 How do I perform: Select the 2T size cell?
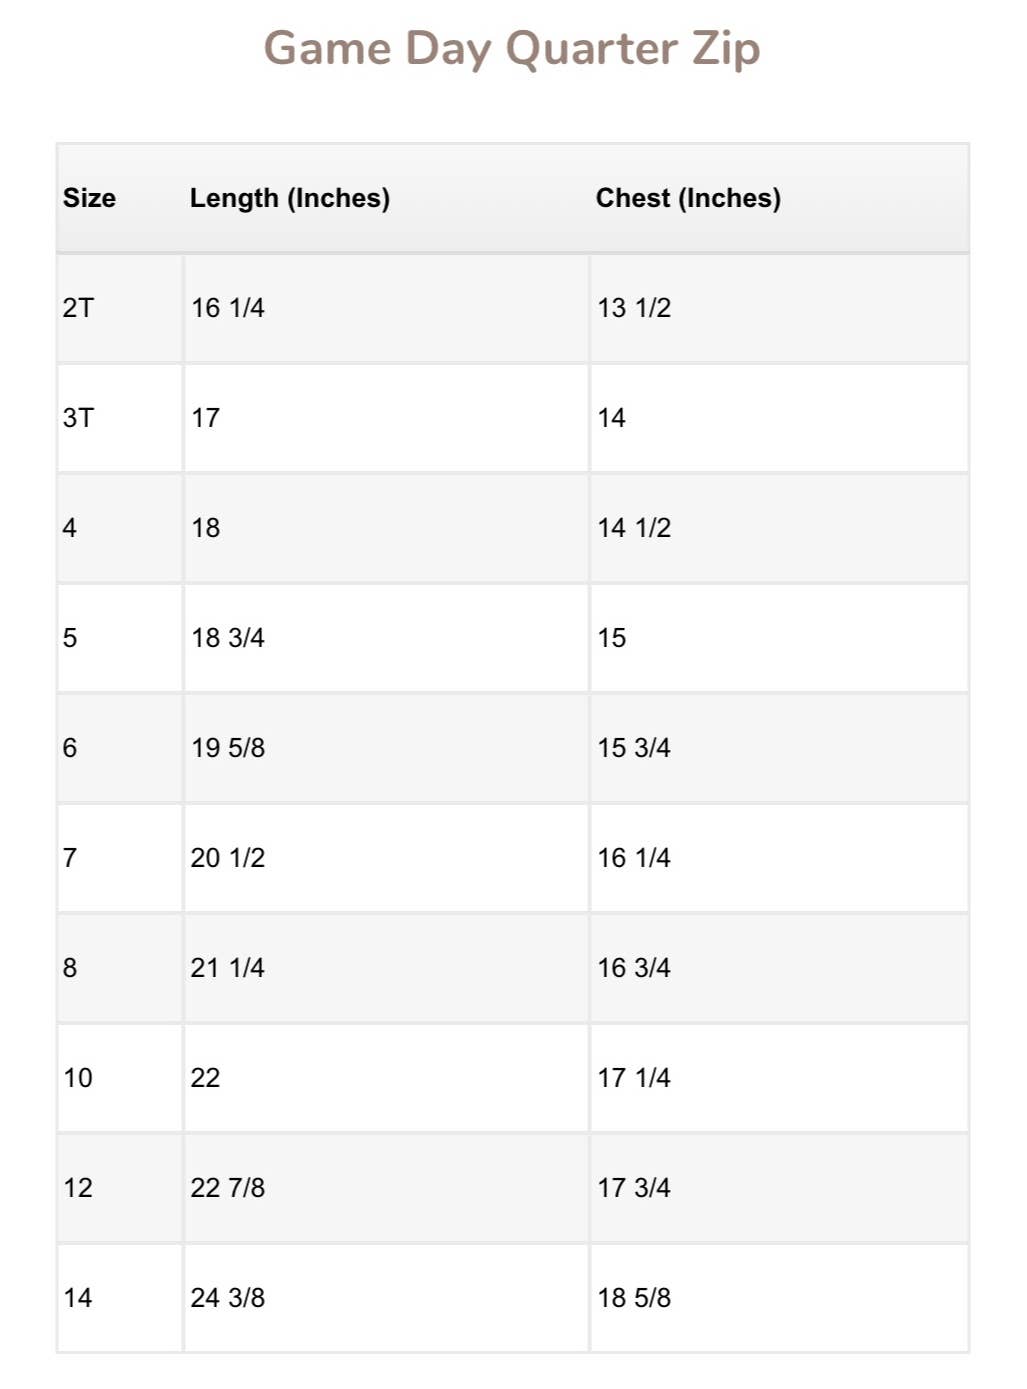pyautogui.click(x=78, y=308)
